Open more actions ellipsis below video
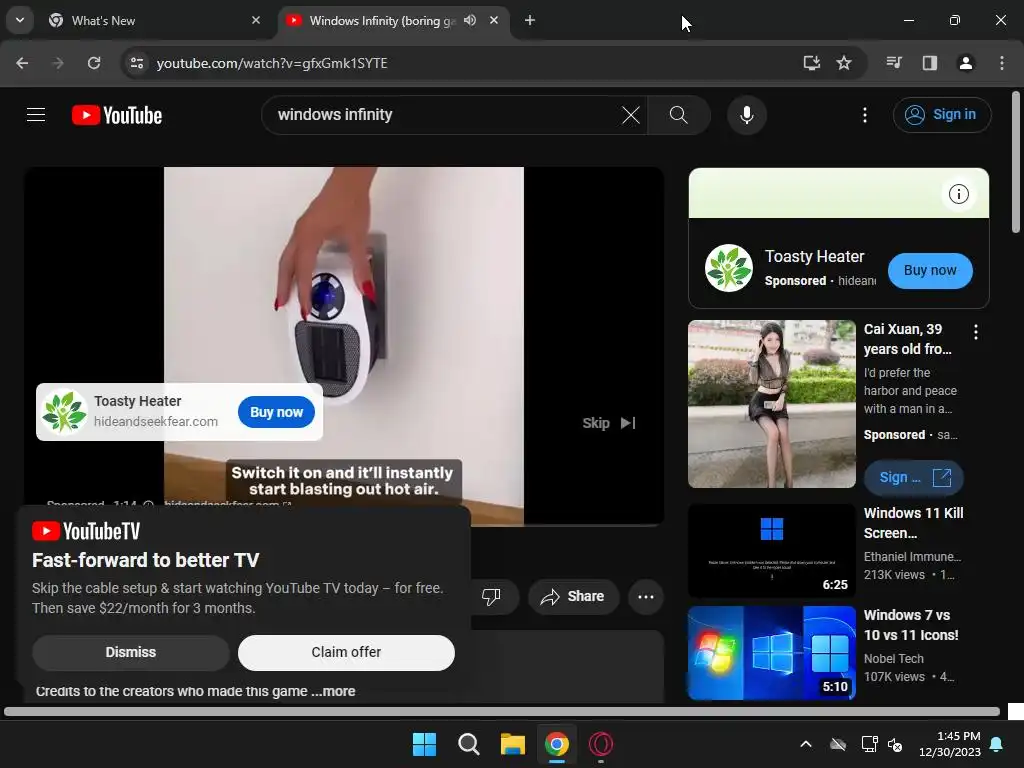The width and height of the screenshot is (1024, 768). [x=646, y=596]
